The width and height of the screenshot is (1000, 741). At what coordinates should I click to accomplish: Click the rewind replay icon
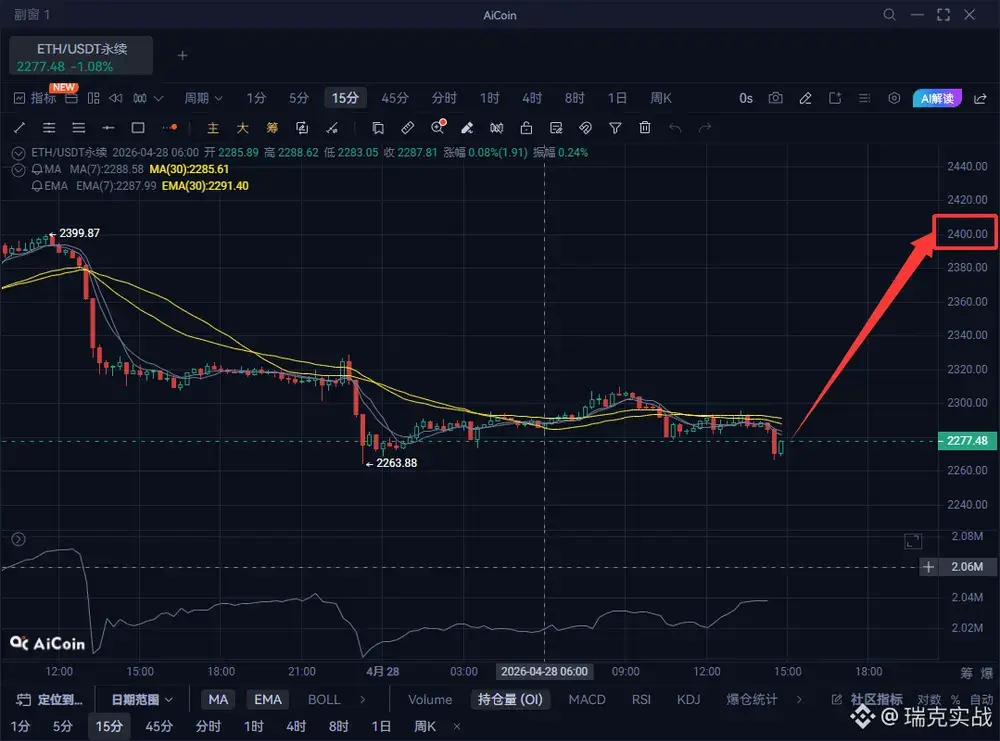(115, 98)
